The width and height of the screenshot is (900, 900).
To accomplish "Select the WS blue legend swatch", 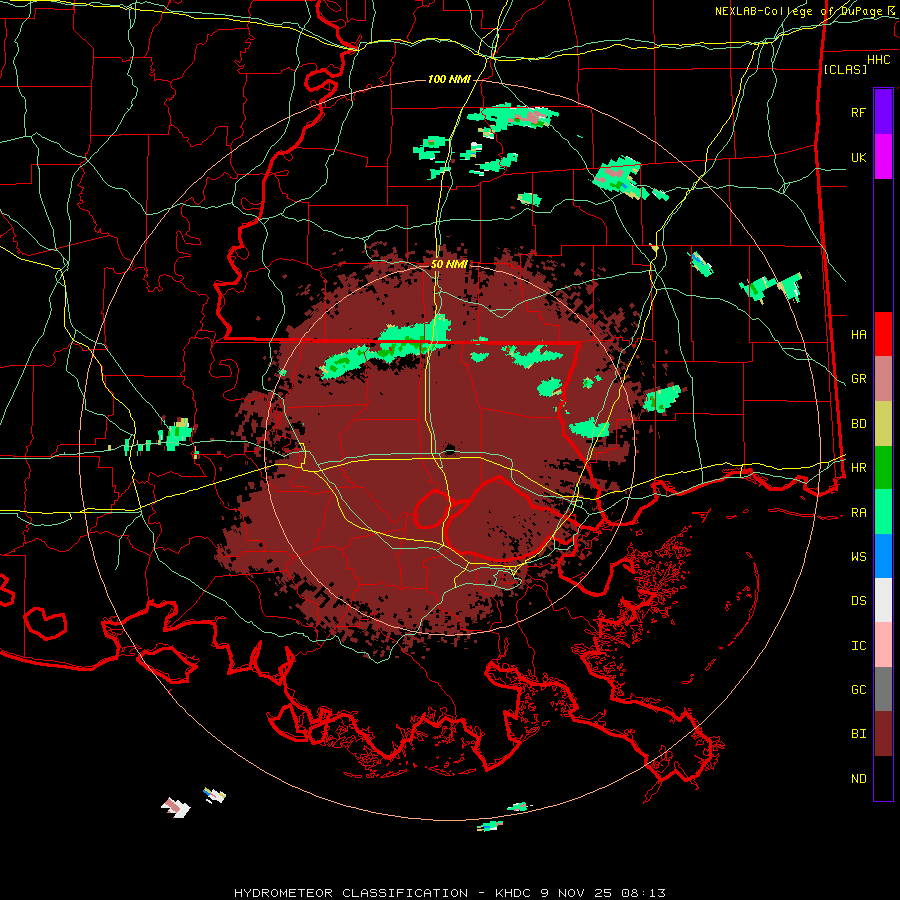I will click(x=883, y=556).
